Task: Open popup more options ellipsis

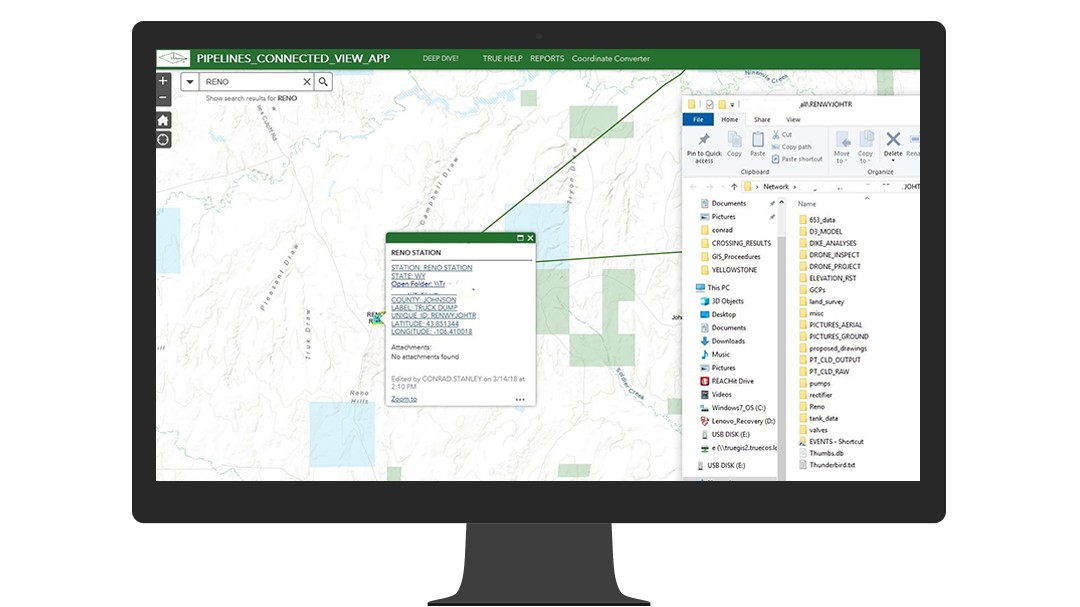Action: point(520,400)
